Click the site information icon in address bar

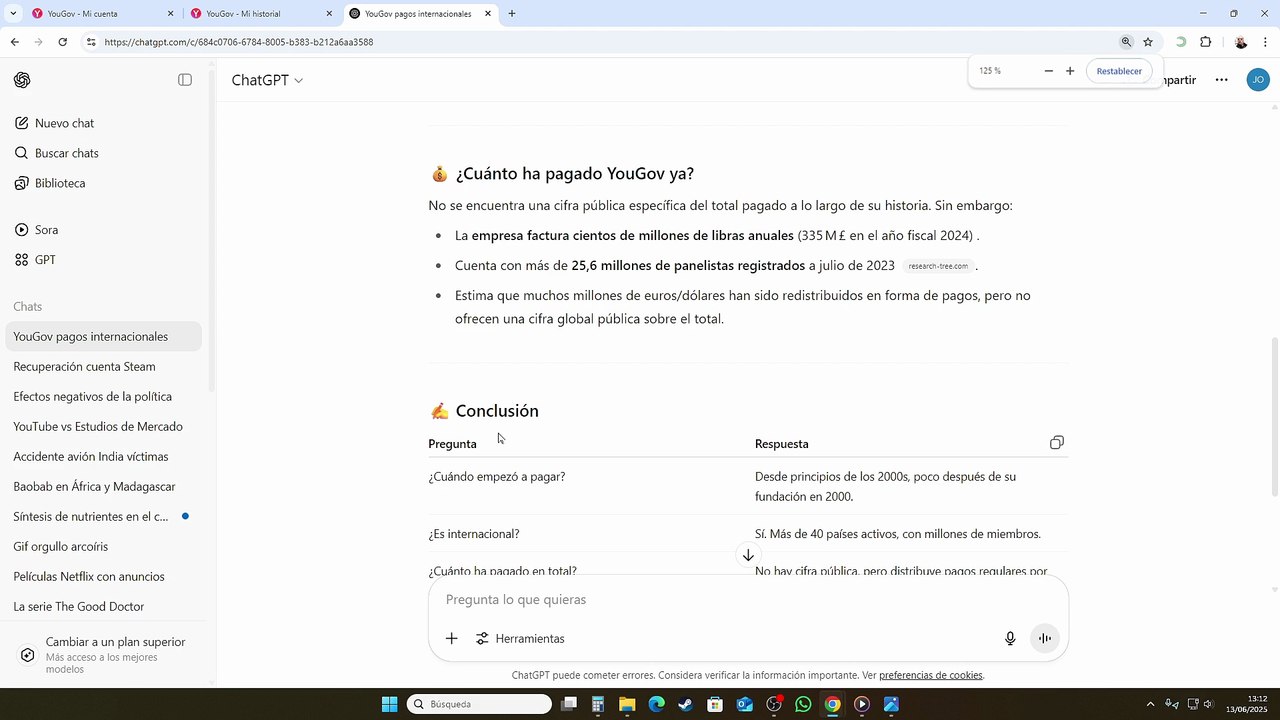tap(91, 42)
